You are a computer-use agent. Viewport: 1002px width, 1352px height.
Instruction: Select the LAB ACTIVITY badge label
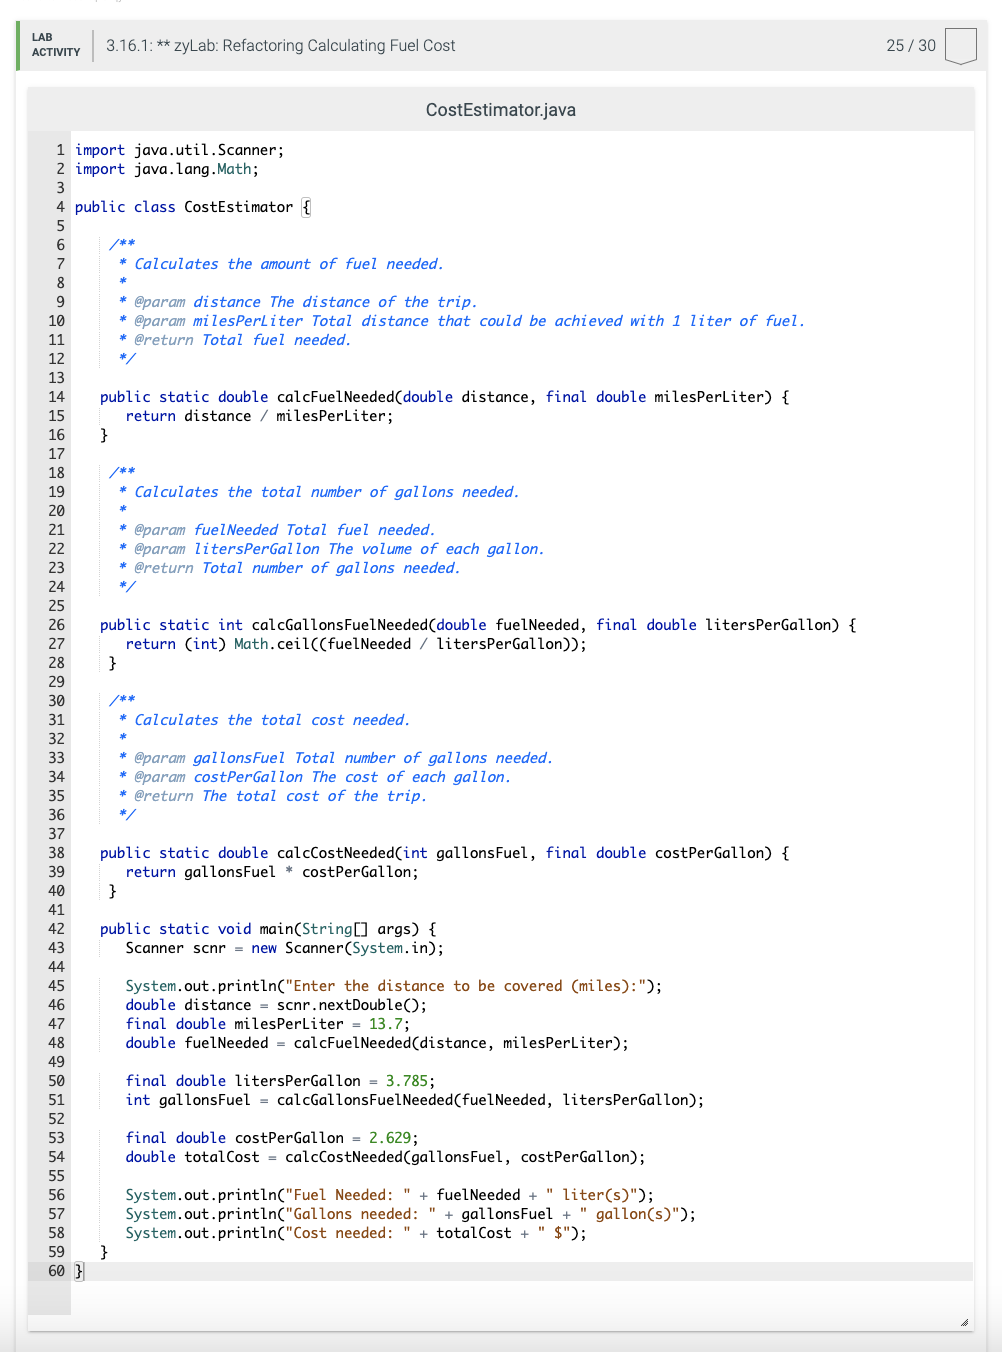pos(54,45)
